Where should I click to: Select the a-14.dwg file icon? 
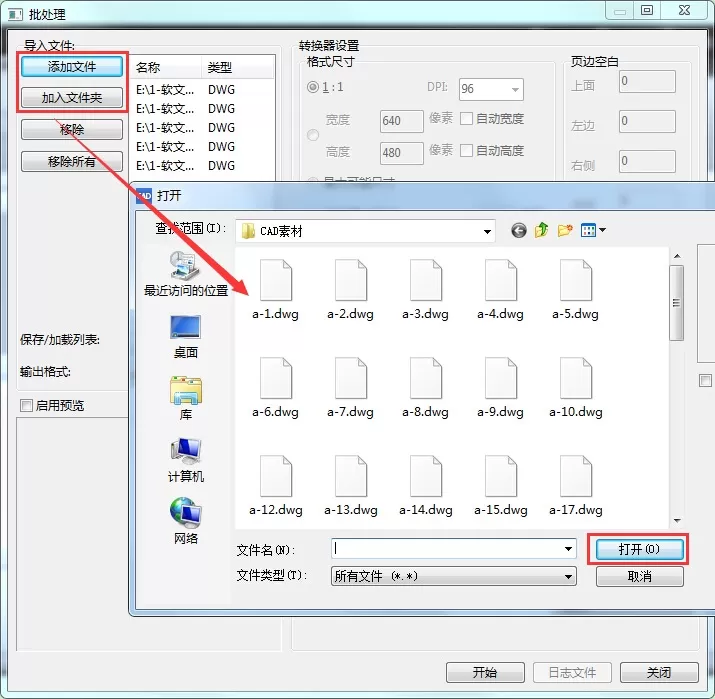tap(426, 476)
